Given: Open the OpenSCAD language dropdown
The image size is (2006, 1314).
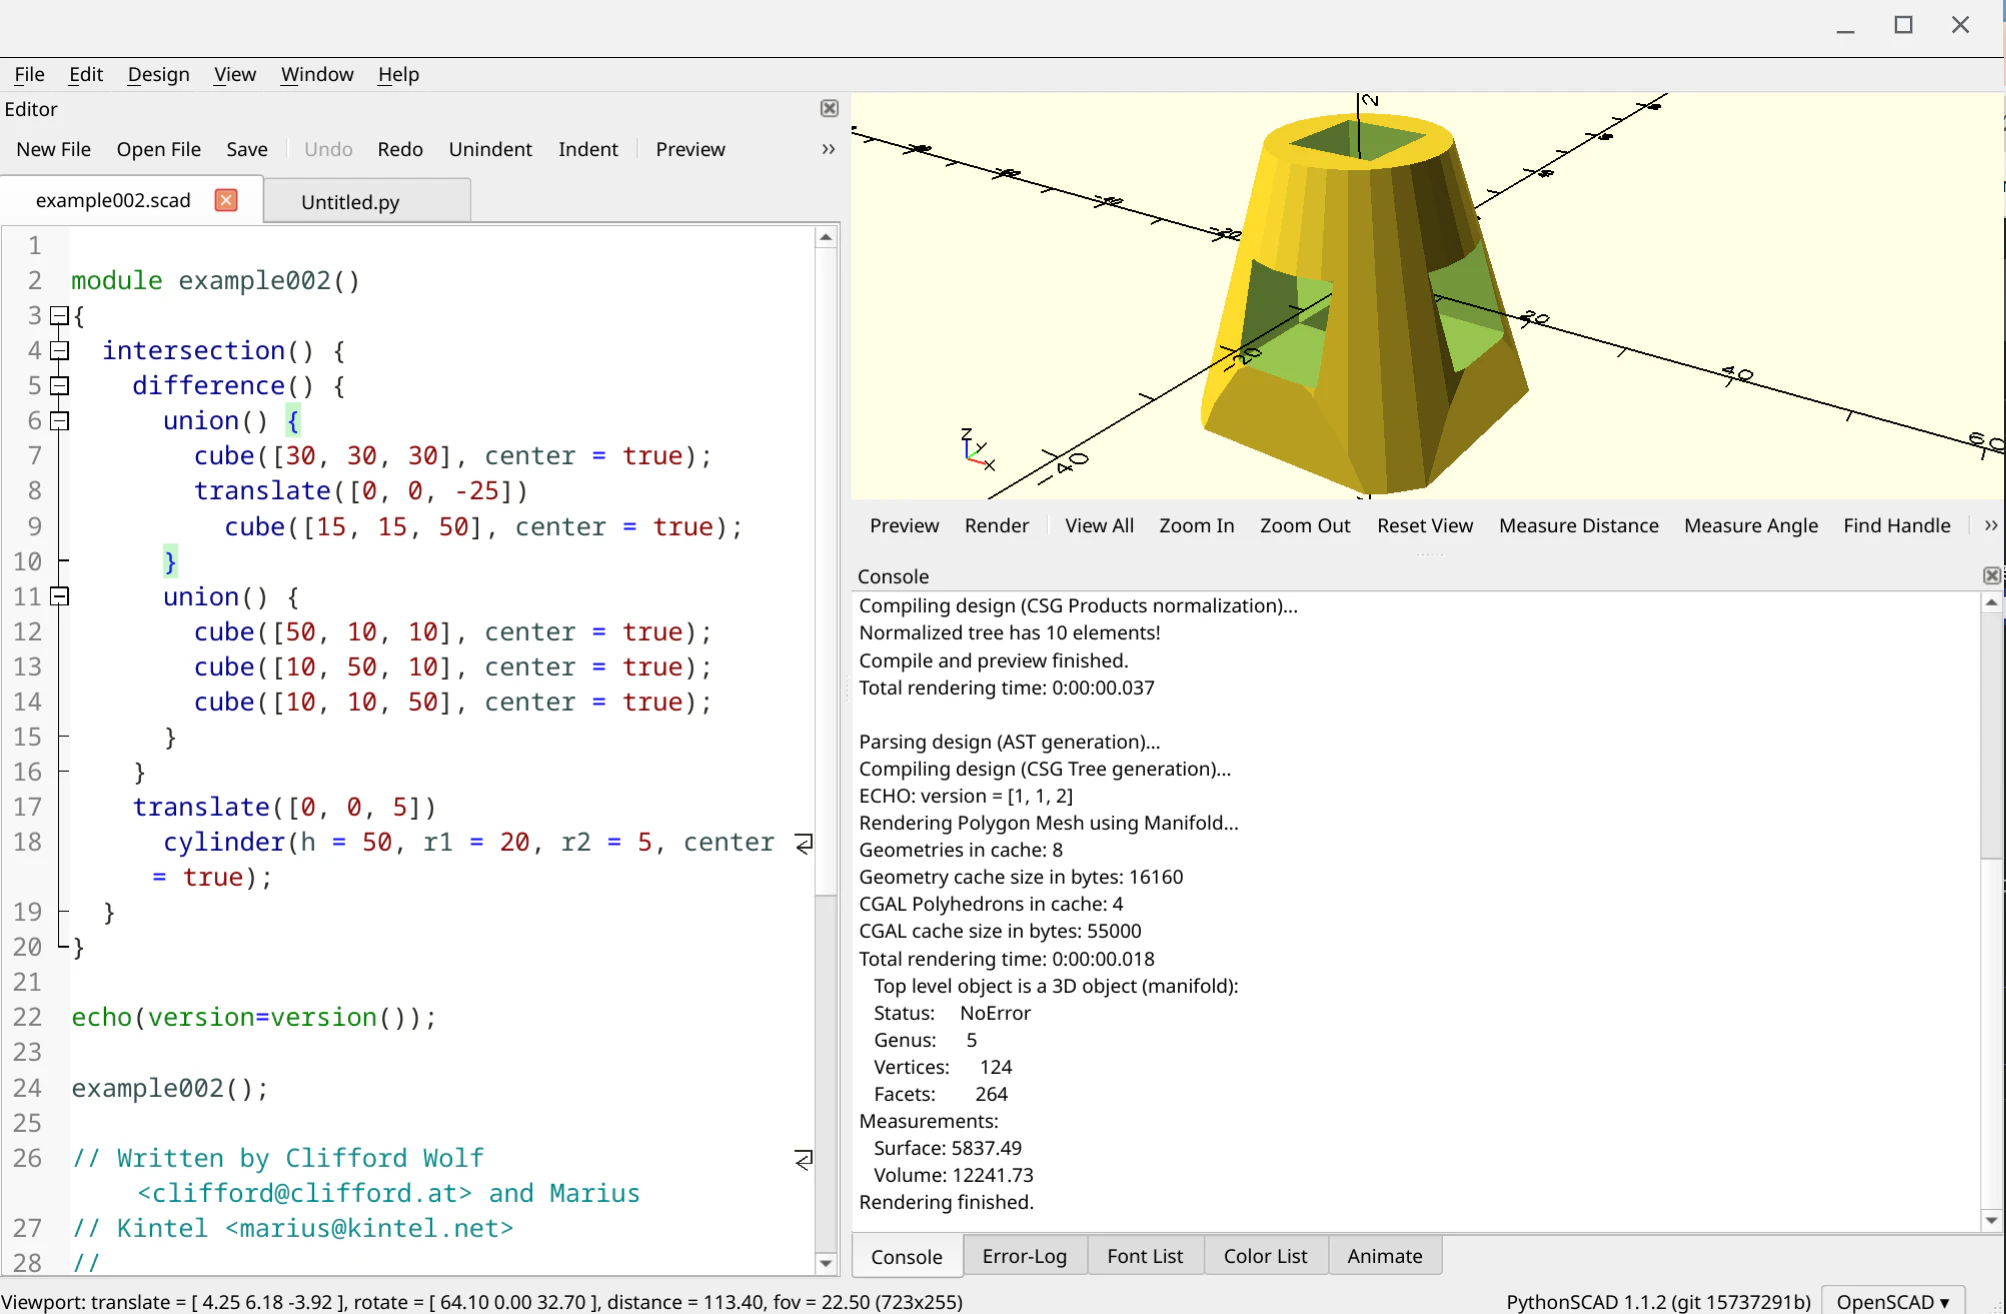Looking at the screenshot, I should [1893, 1301].
